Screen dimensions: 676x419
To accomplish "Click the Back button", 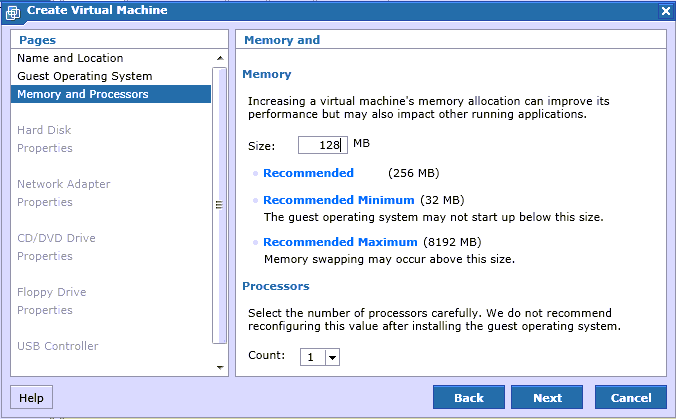I will 469,397.
